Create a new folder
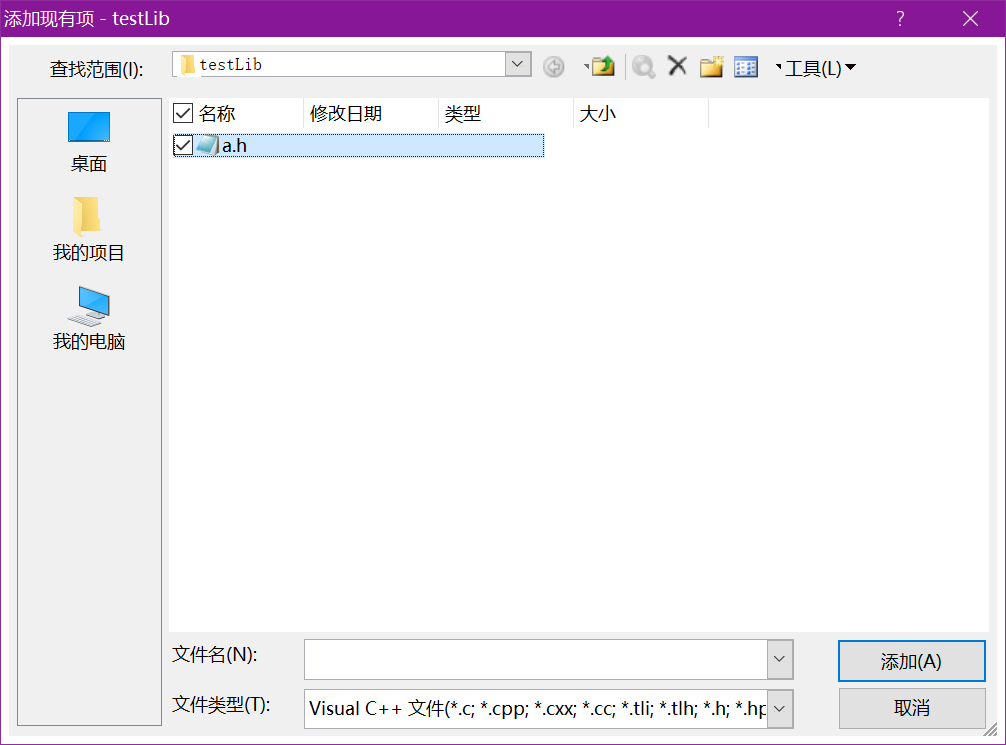This screenshot has height=745, width=1006. click(711, 67)
